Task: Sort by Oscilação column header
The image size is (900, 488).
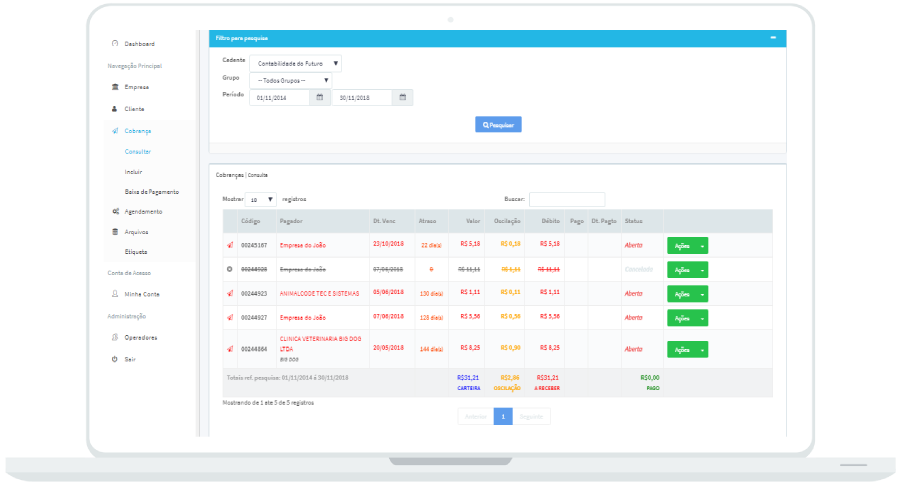Action: (x=507, y=221)
